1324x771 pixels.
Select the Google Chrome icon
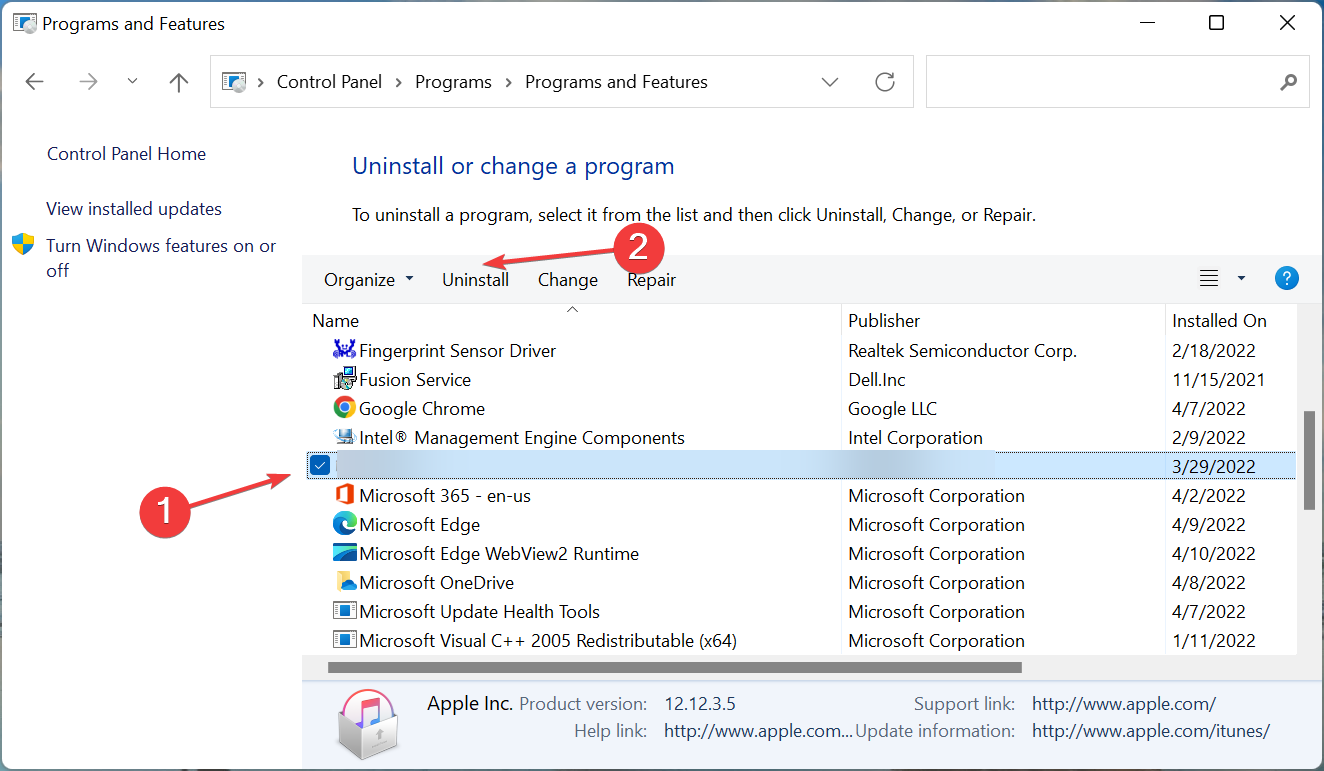tap(344, 408)
